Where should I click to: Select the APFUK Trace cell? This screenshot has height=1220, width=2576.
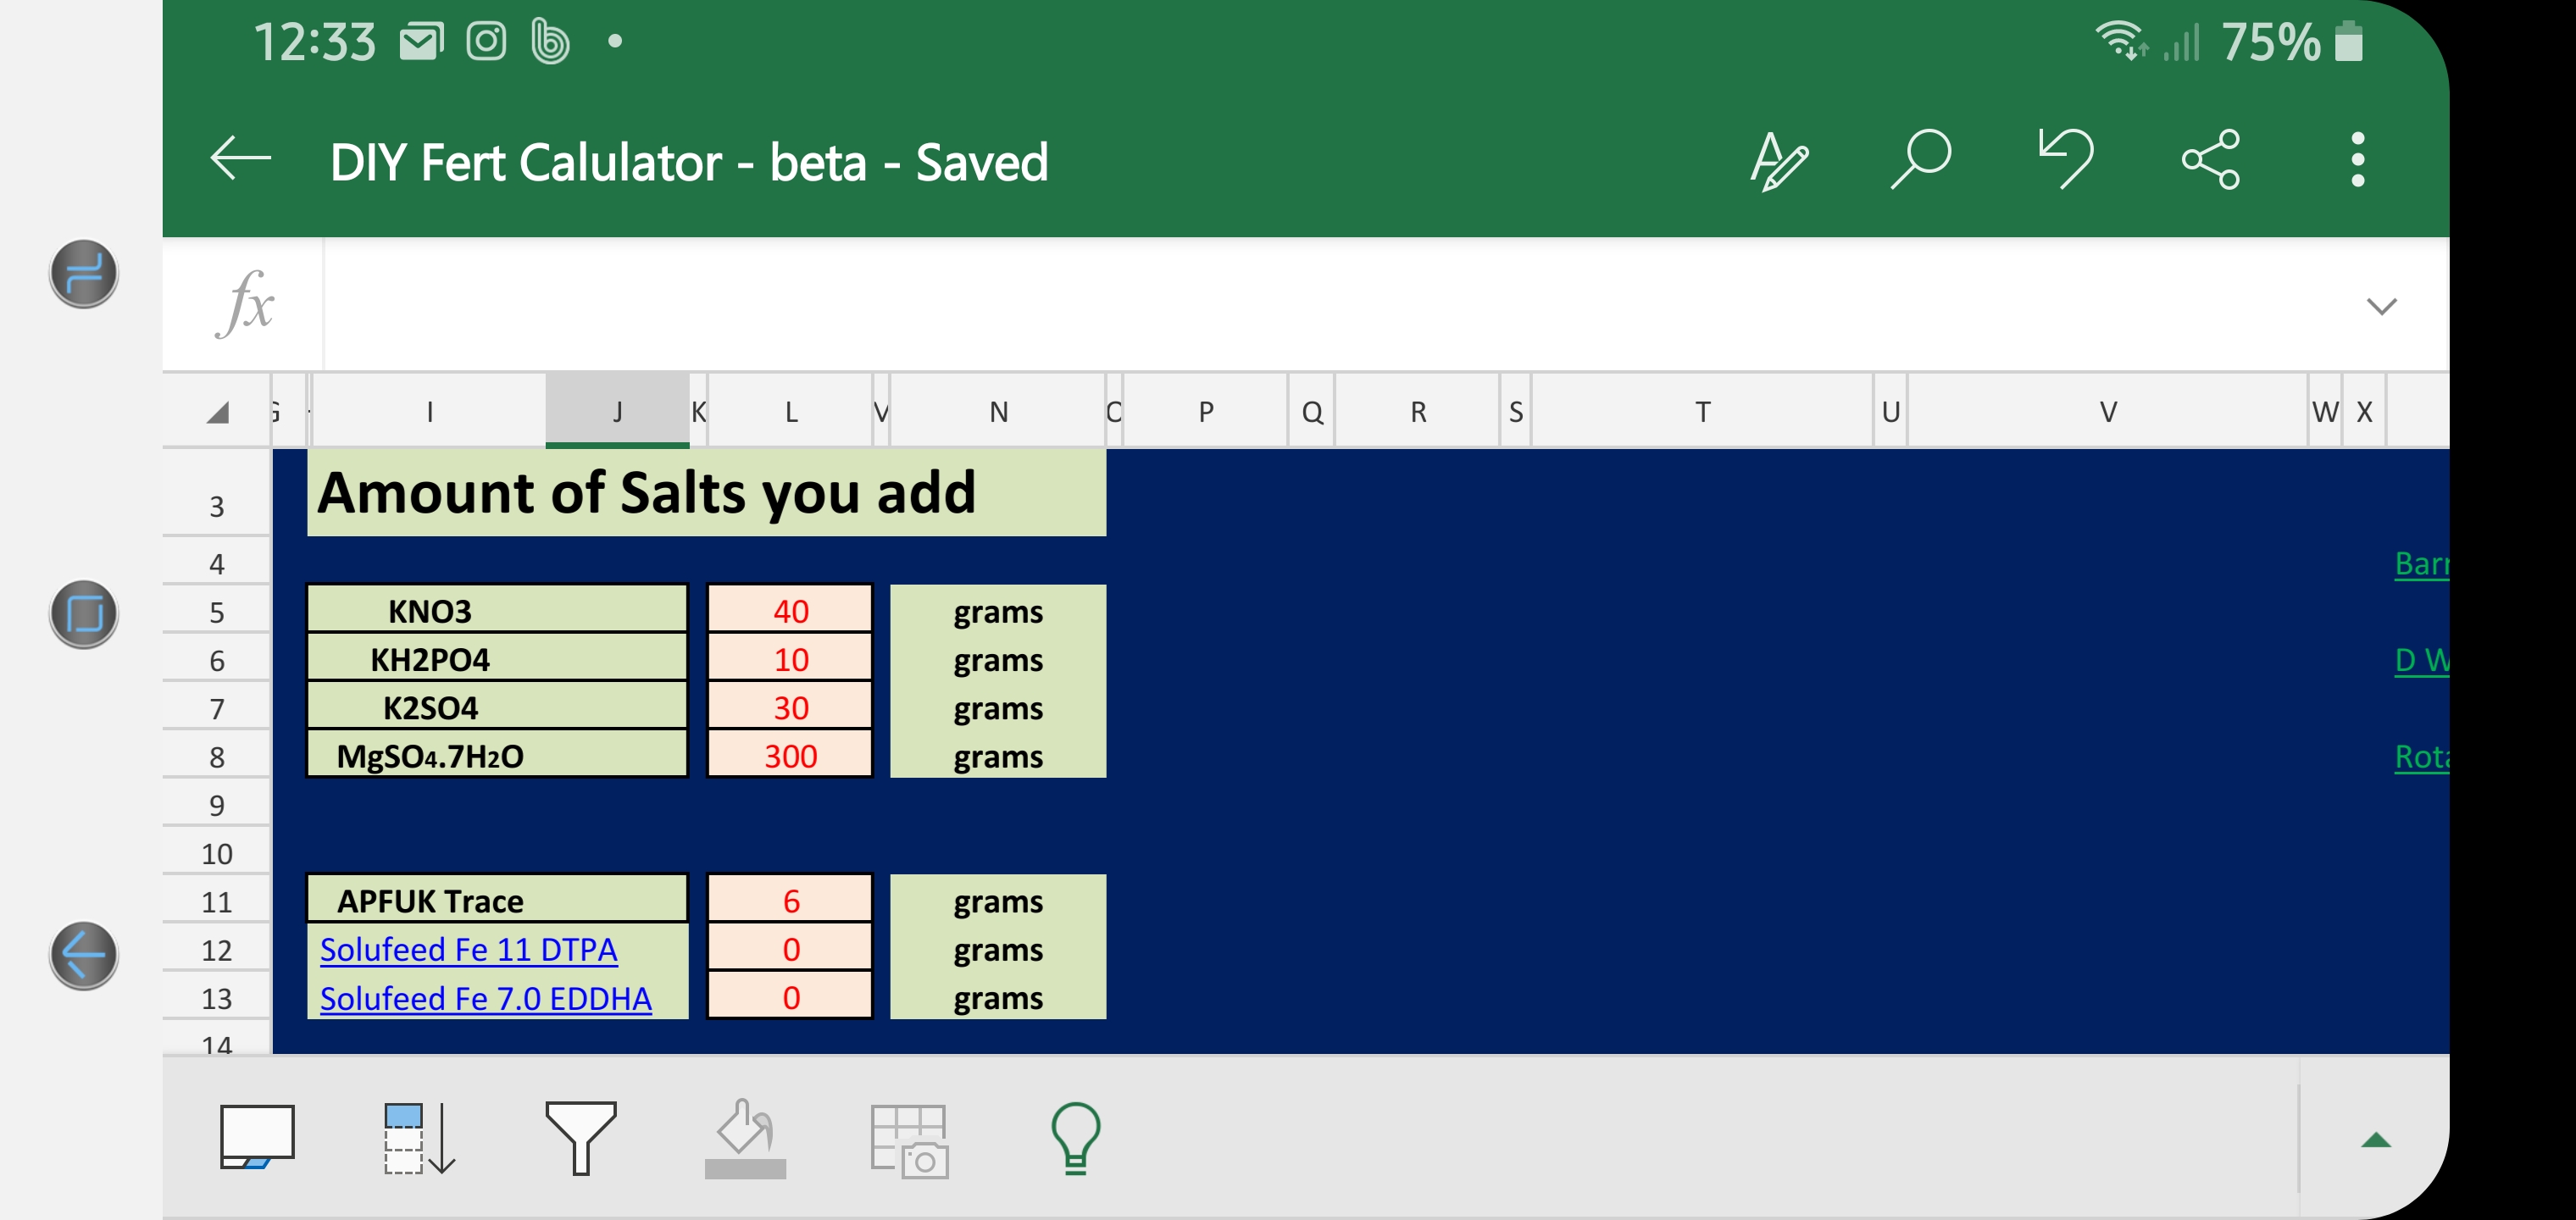pos(497,900)
